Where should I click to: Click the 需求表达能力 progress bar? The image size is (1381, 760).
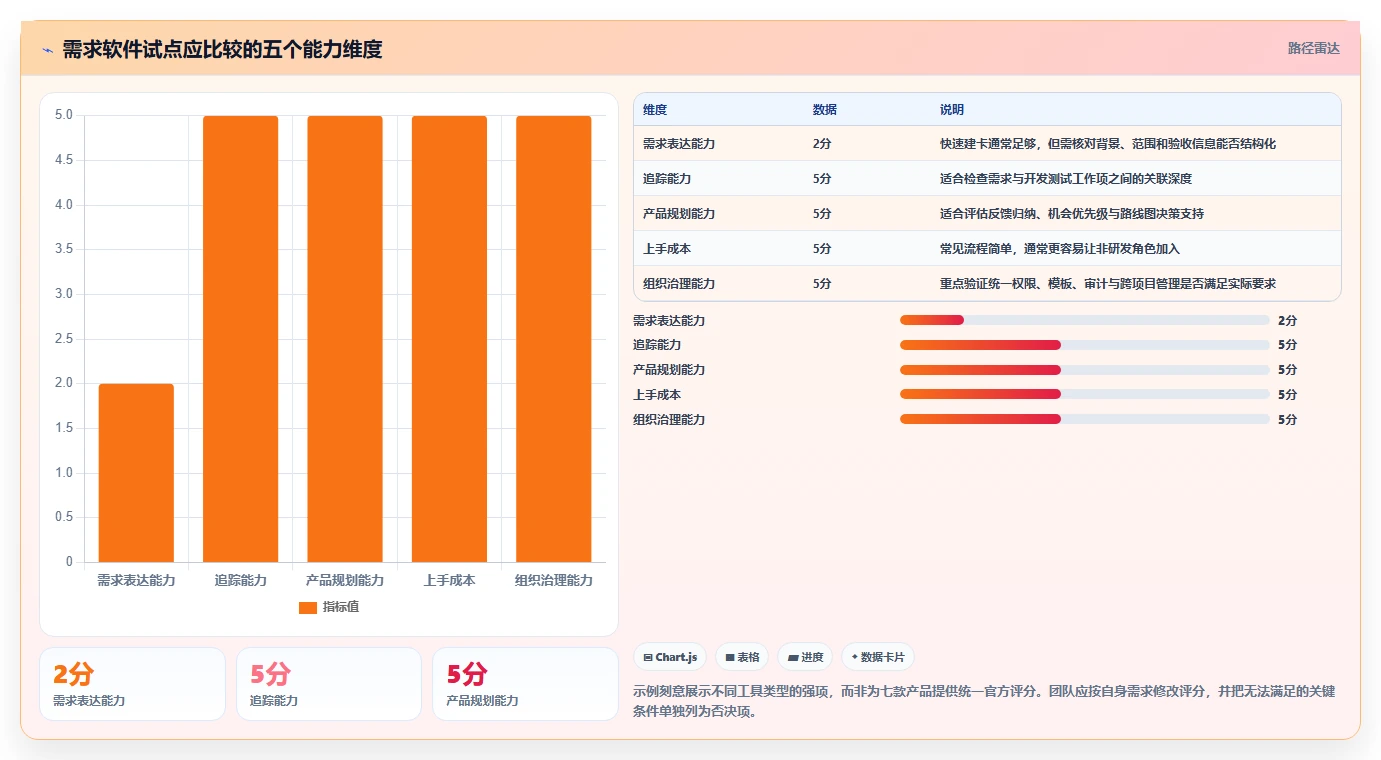(1084, 320)
